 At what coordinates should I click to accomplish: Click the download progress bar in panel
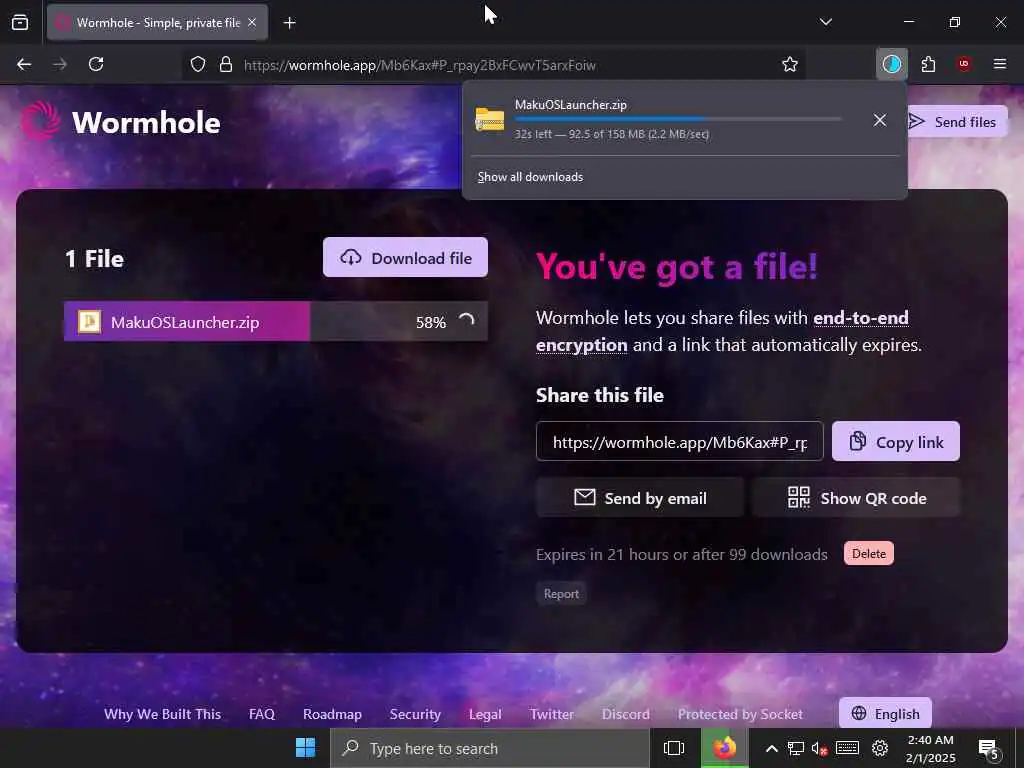point(678,119)
